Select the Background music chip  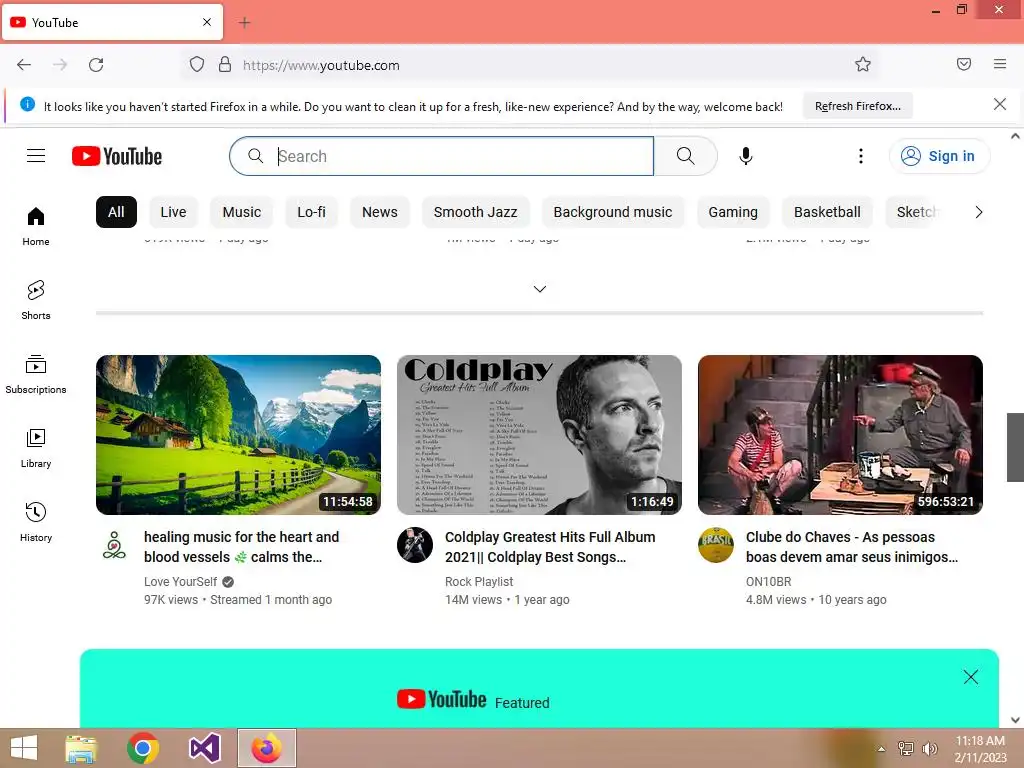(613, 212)
